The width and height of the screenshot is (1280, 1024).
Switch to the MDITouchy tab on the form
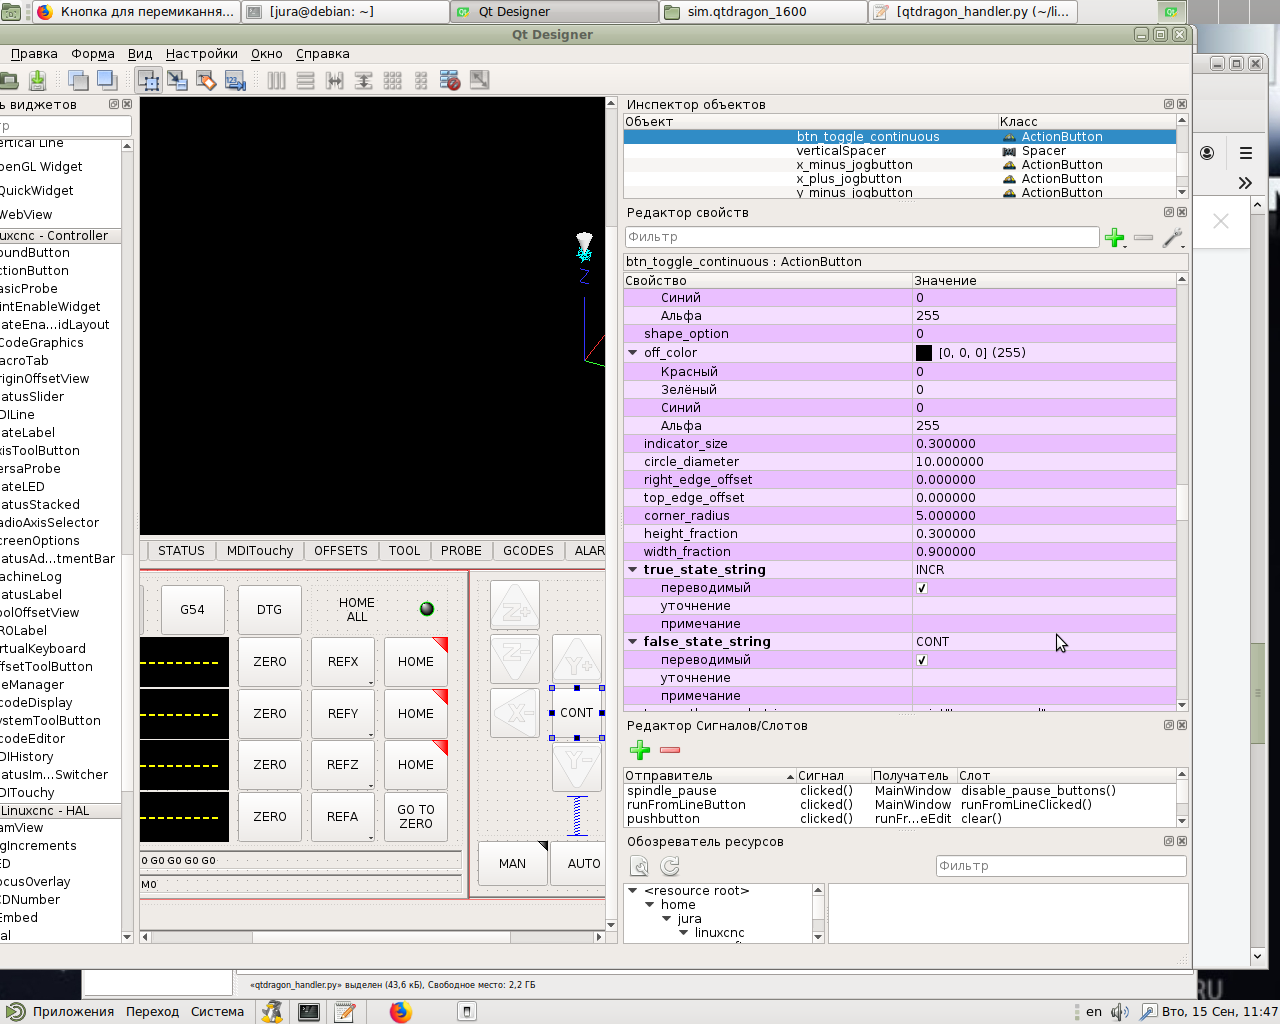(260, 551)
